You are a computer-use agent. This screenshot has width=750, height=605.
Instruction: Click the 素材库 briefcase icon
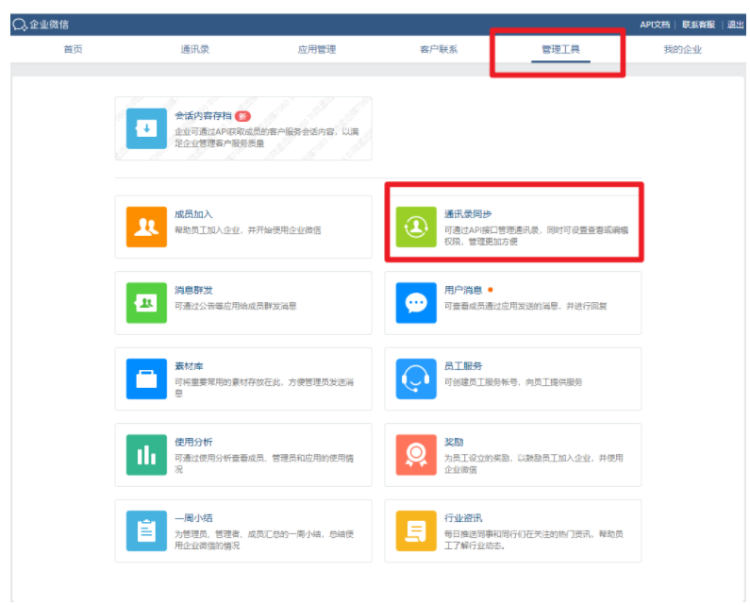(146, 378)
